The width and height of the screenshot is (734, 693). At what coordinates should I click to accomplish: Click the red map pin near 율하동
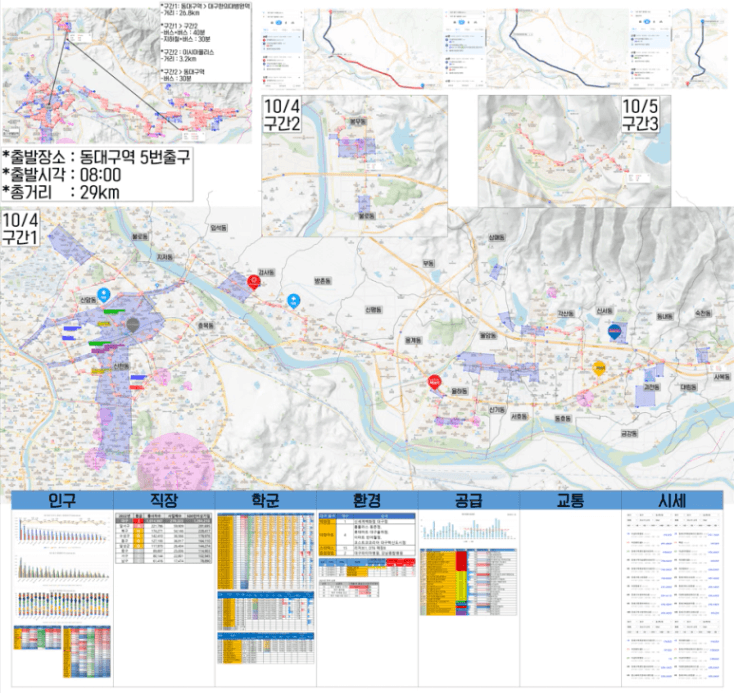[434, 381]
